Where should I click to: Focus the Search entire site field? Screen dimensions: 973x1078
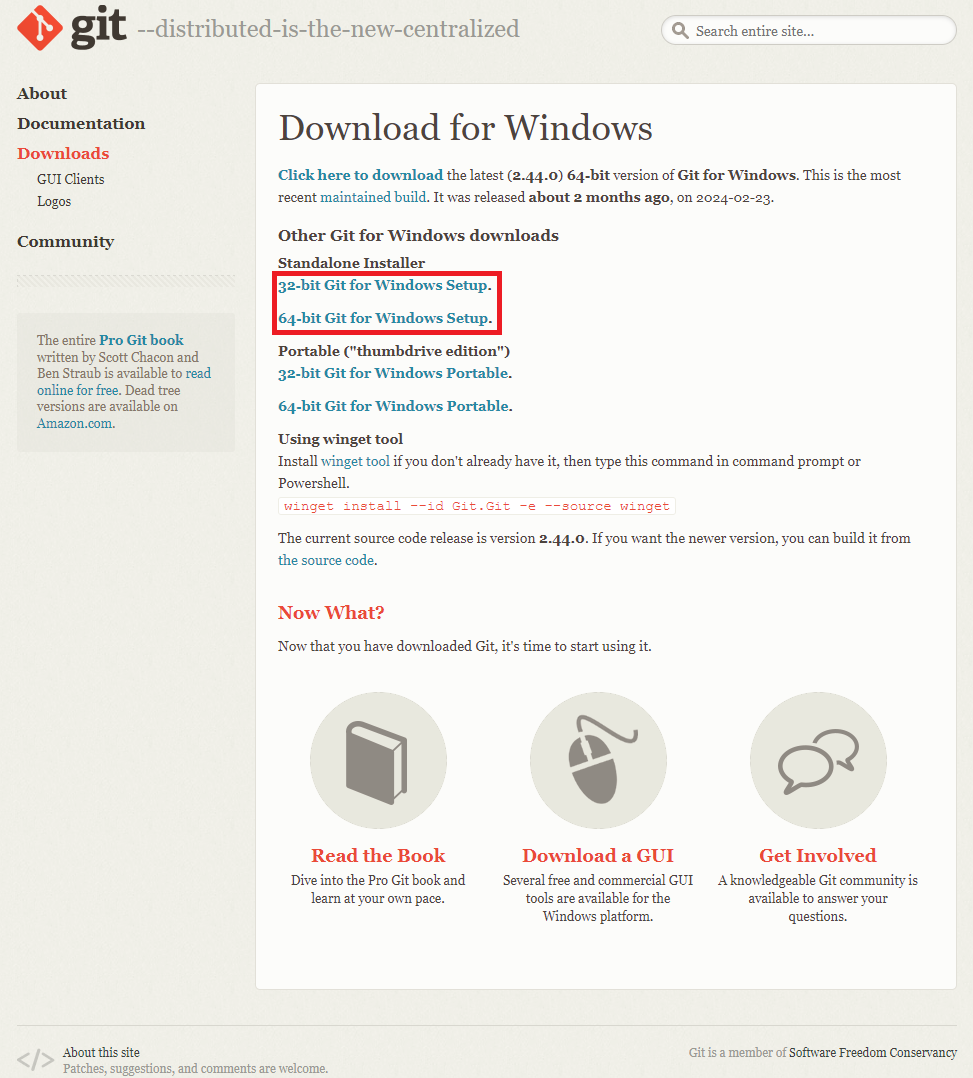[x=809, y=31]
